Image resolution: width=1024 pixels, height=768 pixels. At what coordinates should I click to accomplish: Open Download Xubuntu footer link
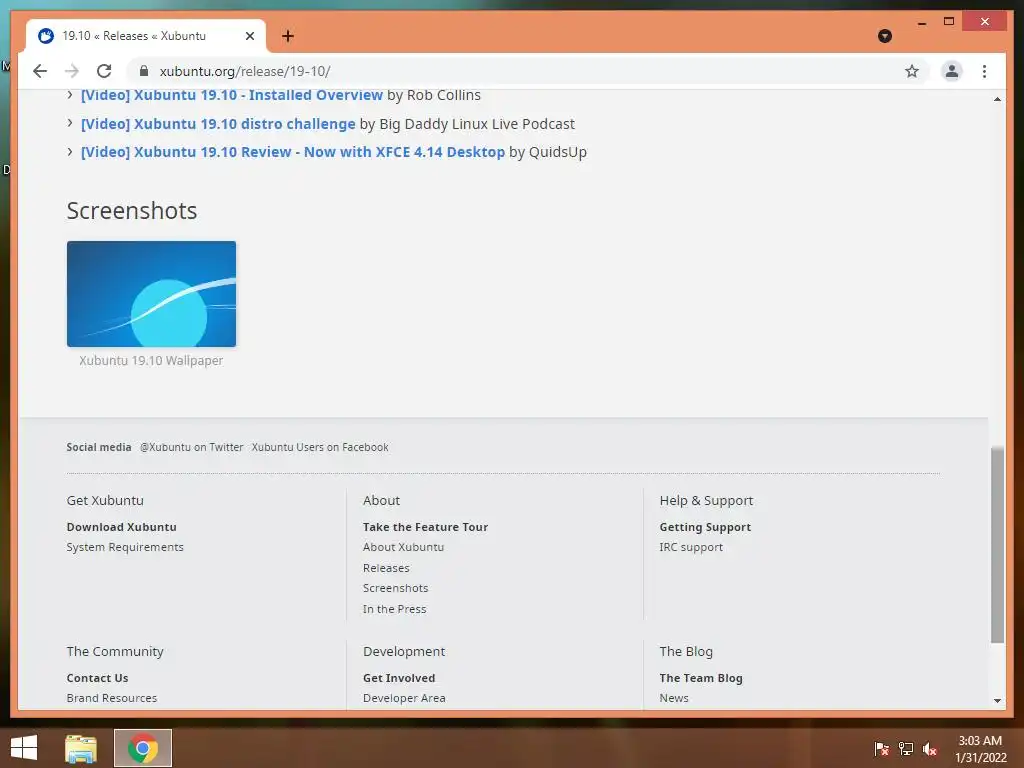(x=121, y=527)
